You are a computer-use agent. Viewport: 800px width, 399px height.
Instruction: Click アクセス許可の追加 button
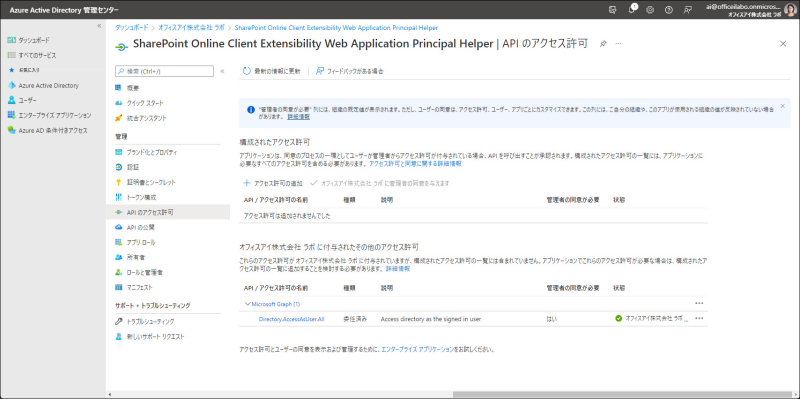(x=273, y=183)
